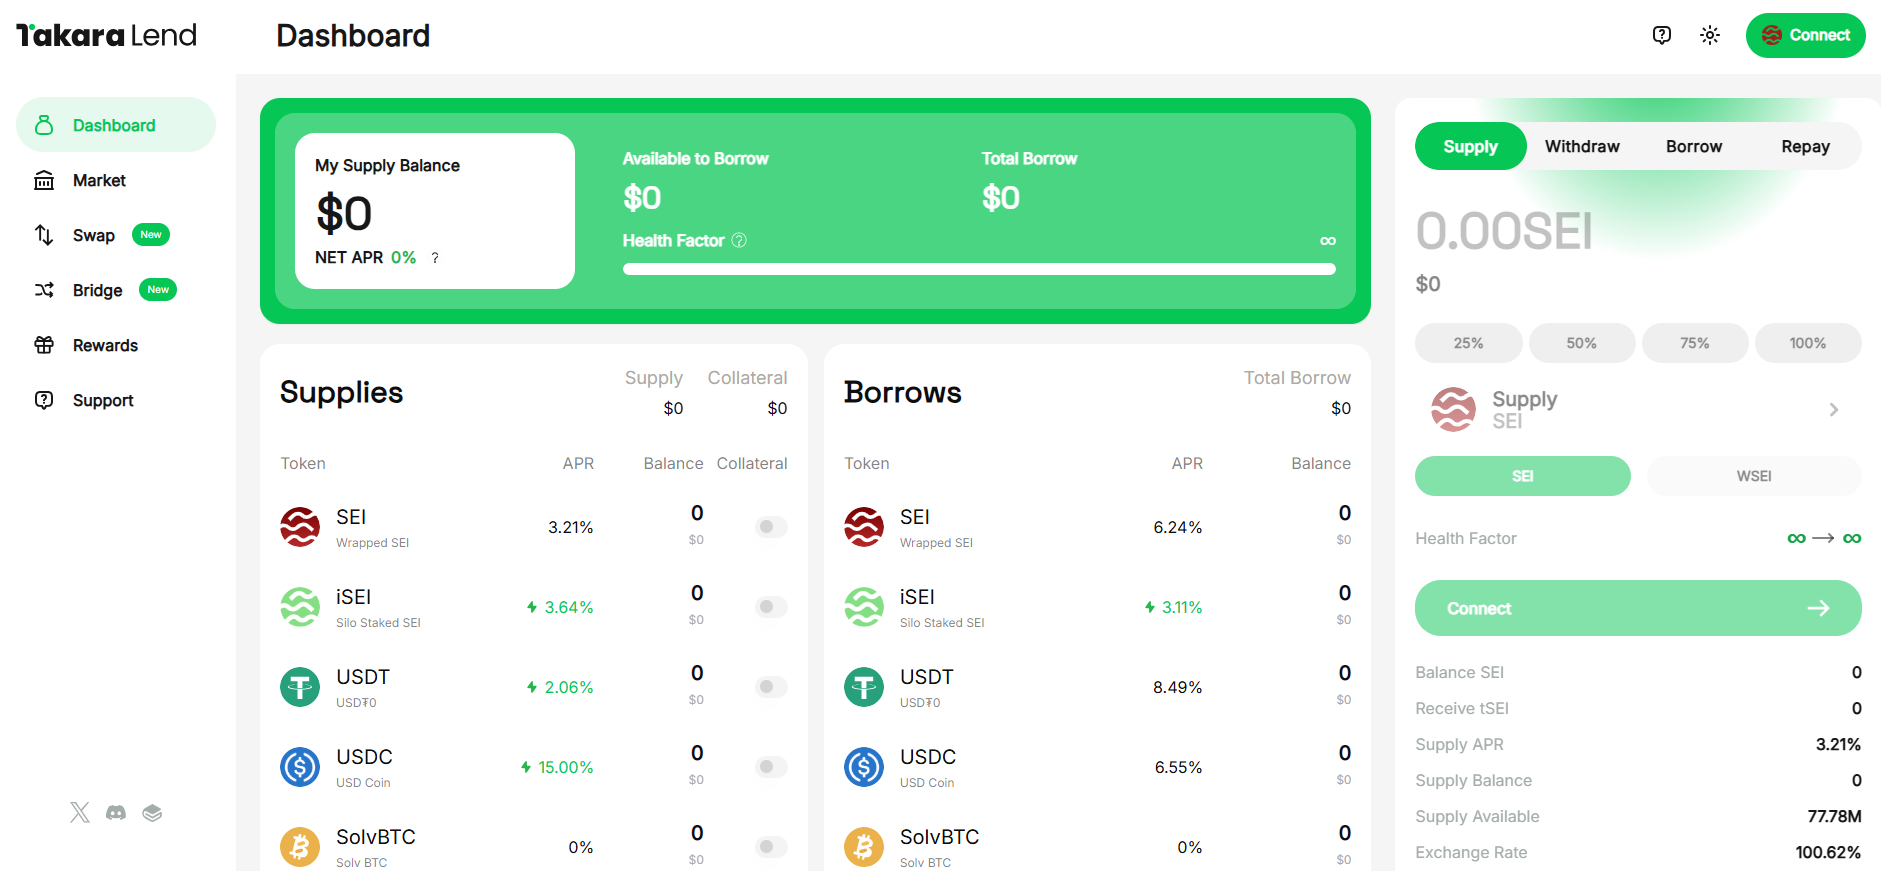Set supply amount to 50%
Viewport: 1881px width, 871px height.
(x=1581, y=343)
